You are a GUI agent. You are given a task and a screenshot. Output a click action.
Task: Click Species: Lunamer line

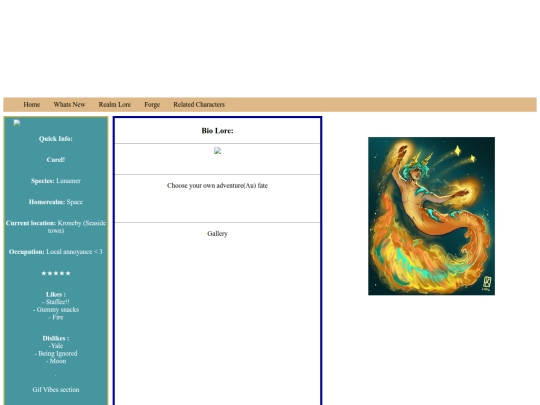point(55,181)
